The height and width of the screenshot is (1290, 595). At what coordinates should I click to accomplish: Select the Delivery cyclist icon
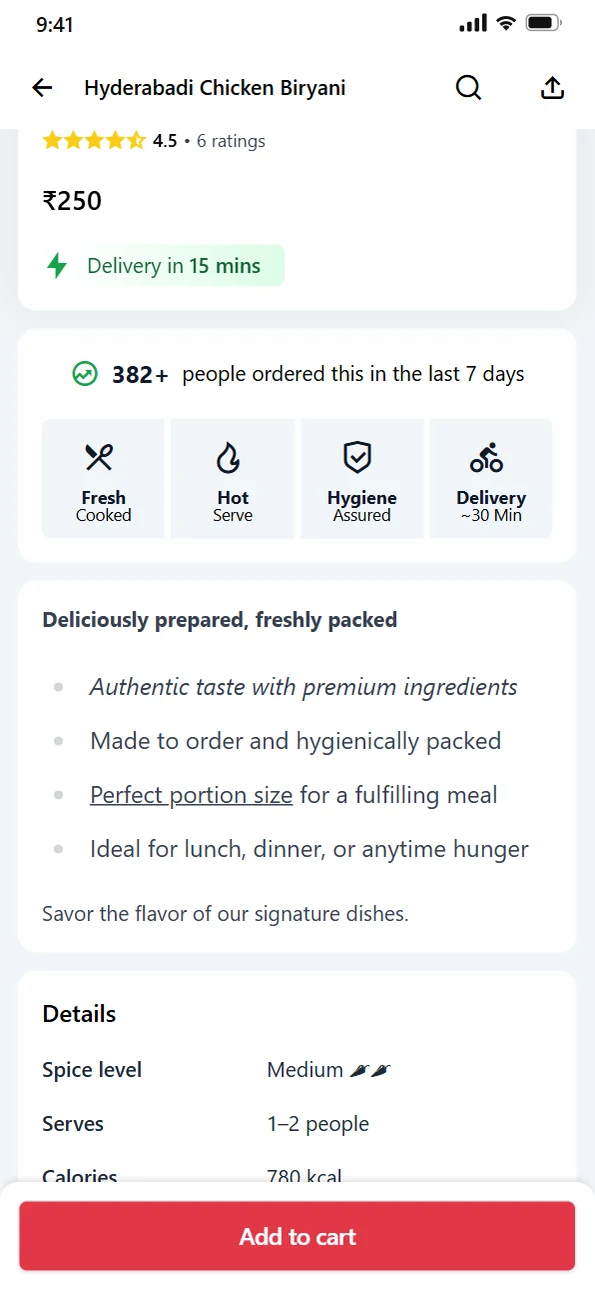(x=487, y=458)
